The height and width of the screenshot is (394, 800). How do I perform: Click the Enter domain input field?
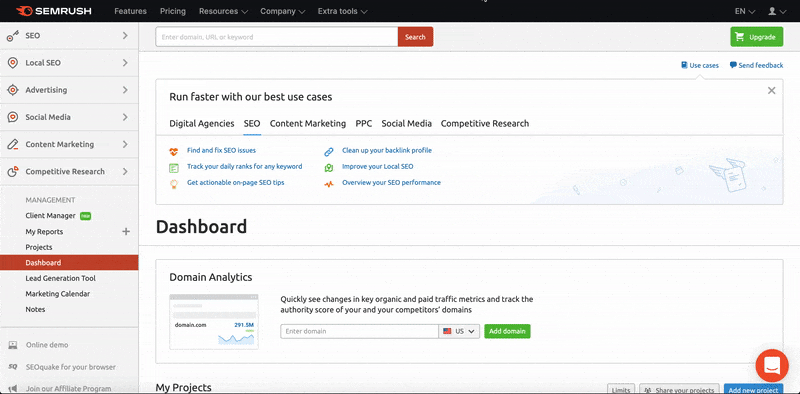(x=359, y=331)
